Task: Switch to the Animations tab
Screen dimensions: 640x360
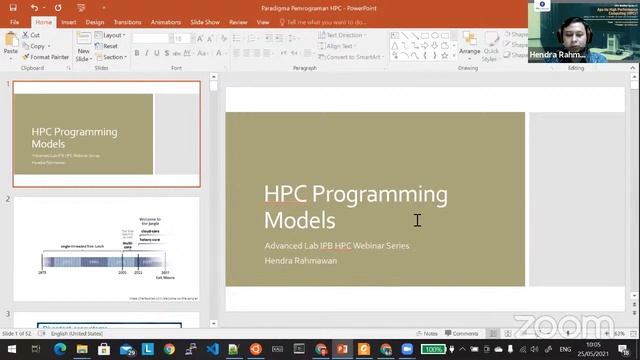Action: coord(166,22)
